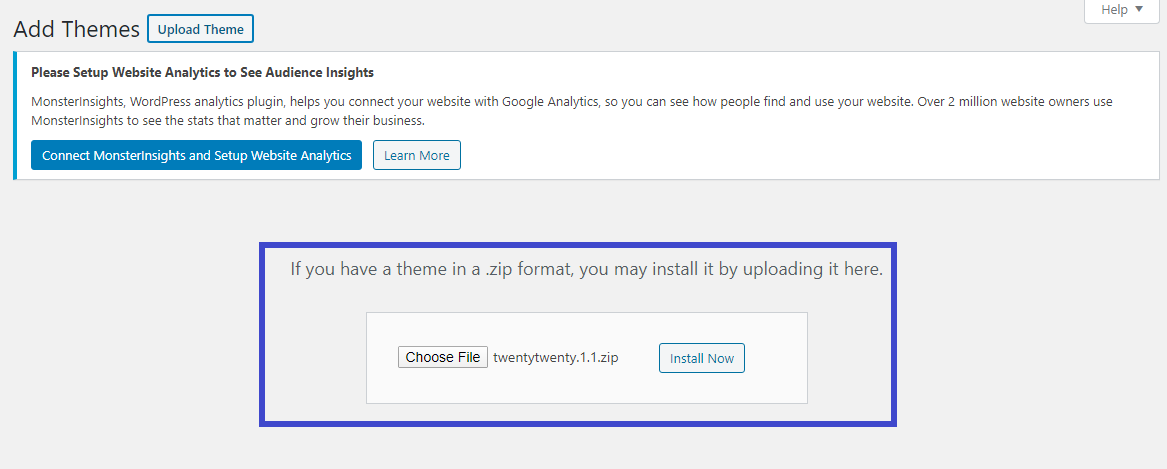The image size is (1167, 469).
Task: Click Choose File to browse themes
Action: tap(443, 357)
